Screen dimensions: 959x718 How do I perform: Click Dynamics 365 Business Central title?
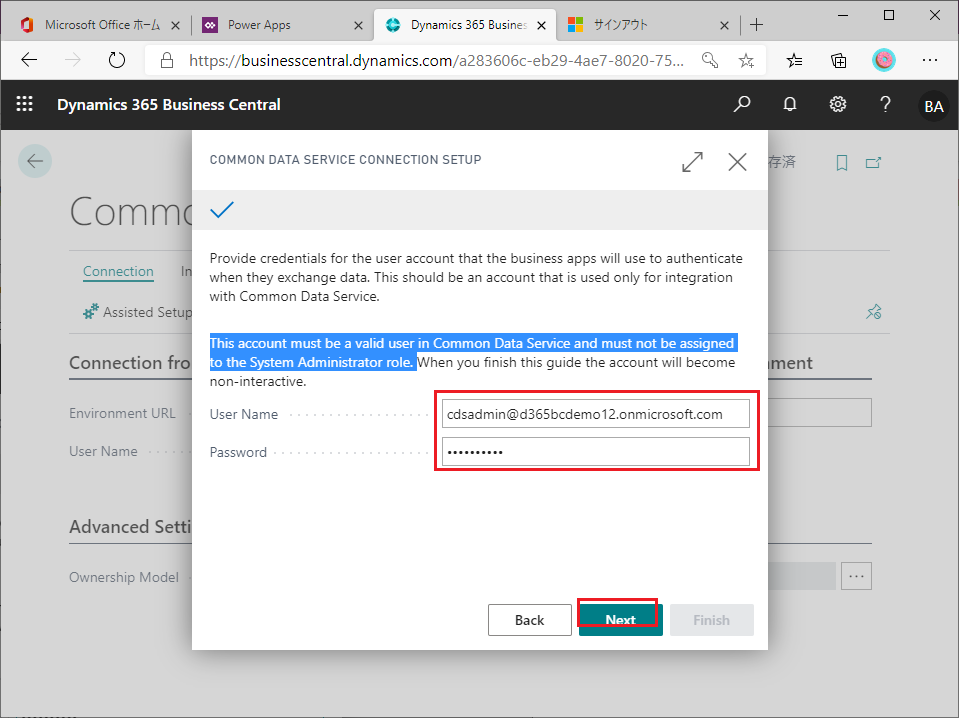[x=169, y=105]
